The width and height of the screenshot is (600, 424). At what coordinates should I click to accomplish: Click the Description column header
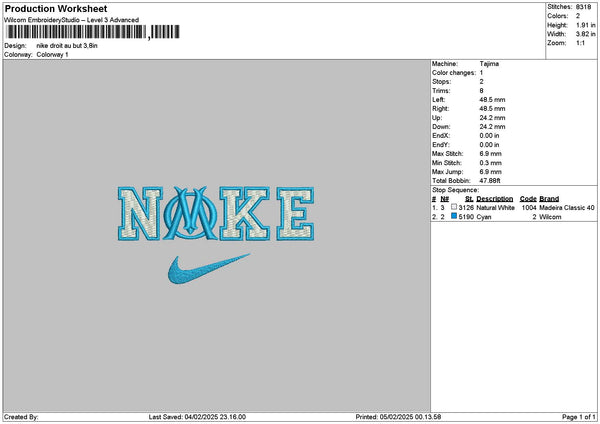(495, 199)
